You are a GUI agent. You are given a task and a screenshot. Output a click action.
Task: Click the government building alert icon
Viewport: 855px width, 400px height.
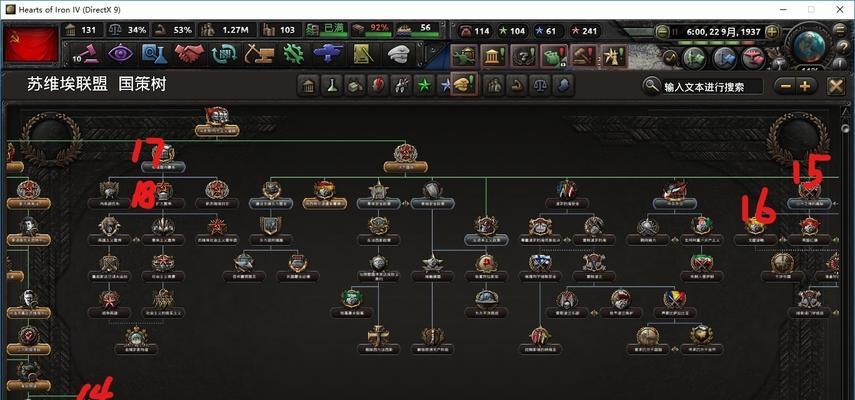pyautogui.click(x=494, y=56)
